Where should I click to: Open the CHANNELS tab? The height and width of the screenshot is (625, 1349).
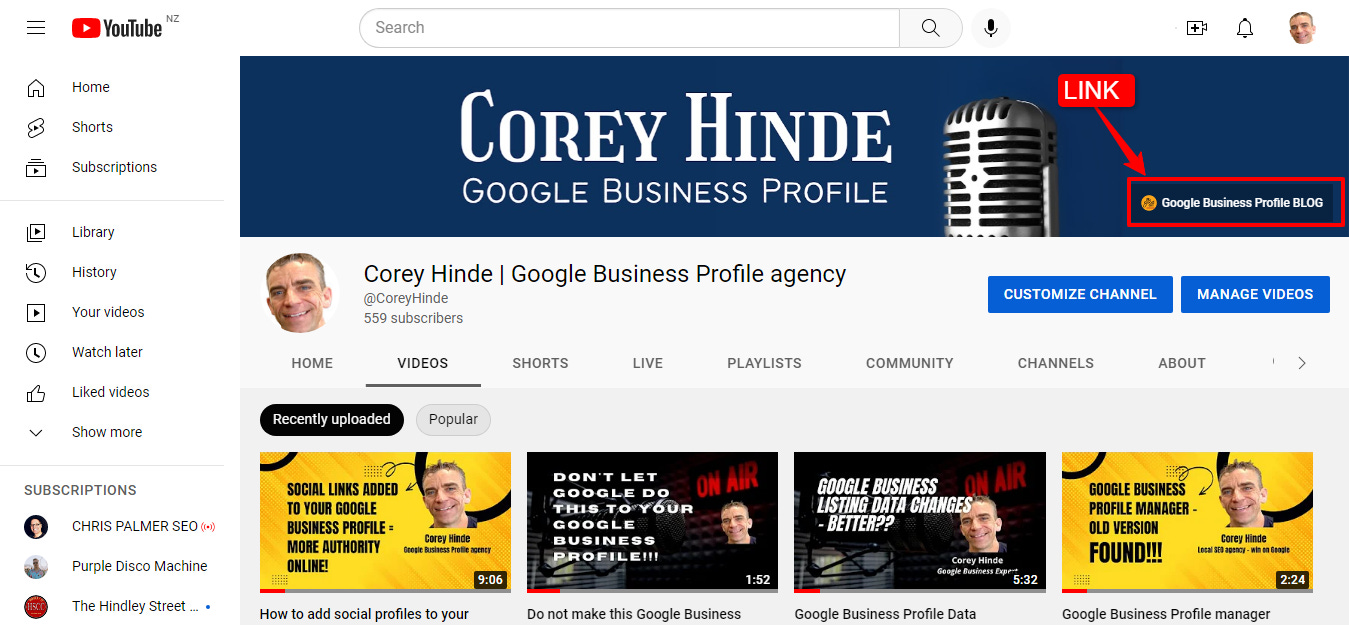[1056, 363]
